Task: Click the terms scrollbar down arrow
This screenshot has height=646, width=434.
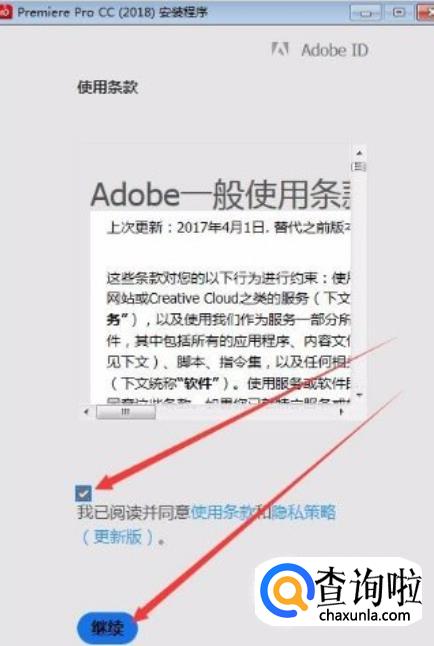Action: [359, 395]
